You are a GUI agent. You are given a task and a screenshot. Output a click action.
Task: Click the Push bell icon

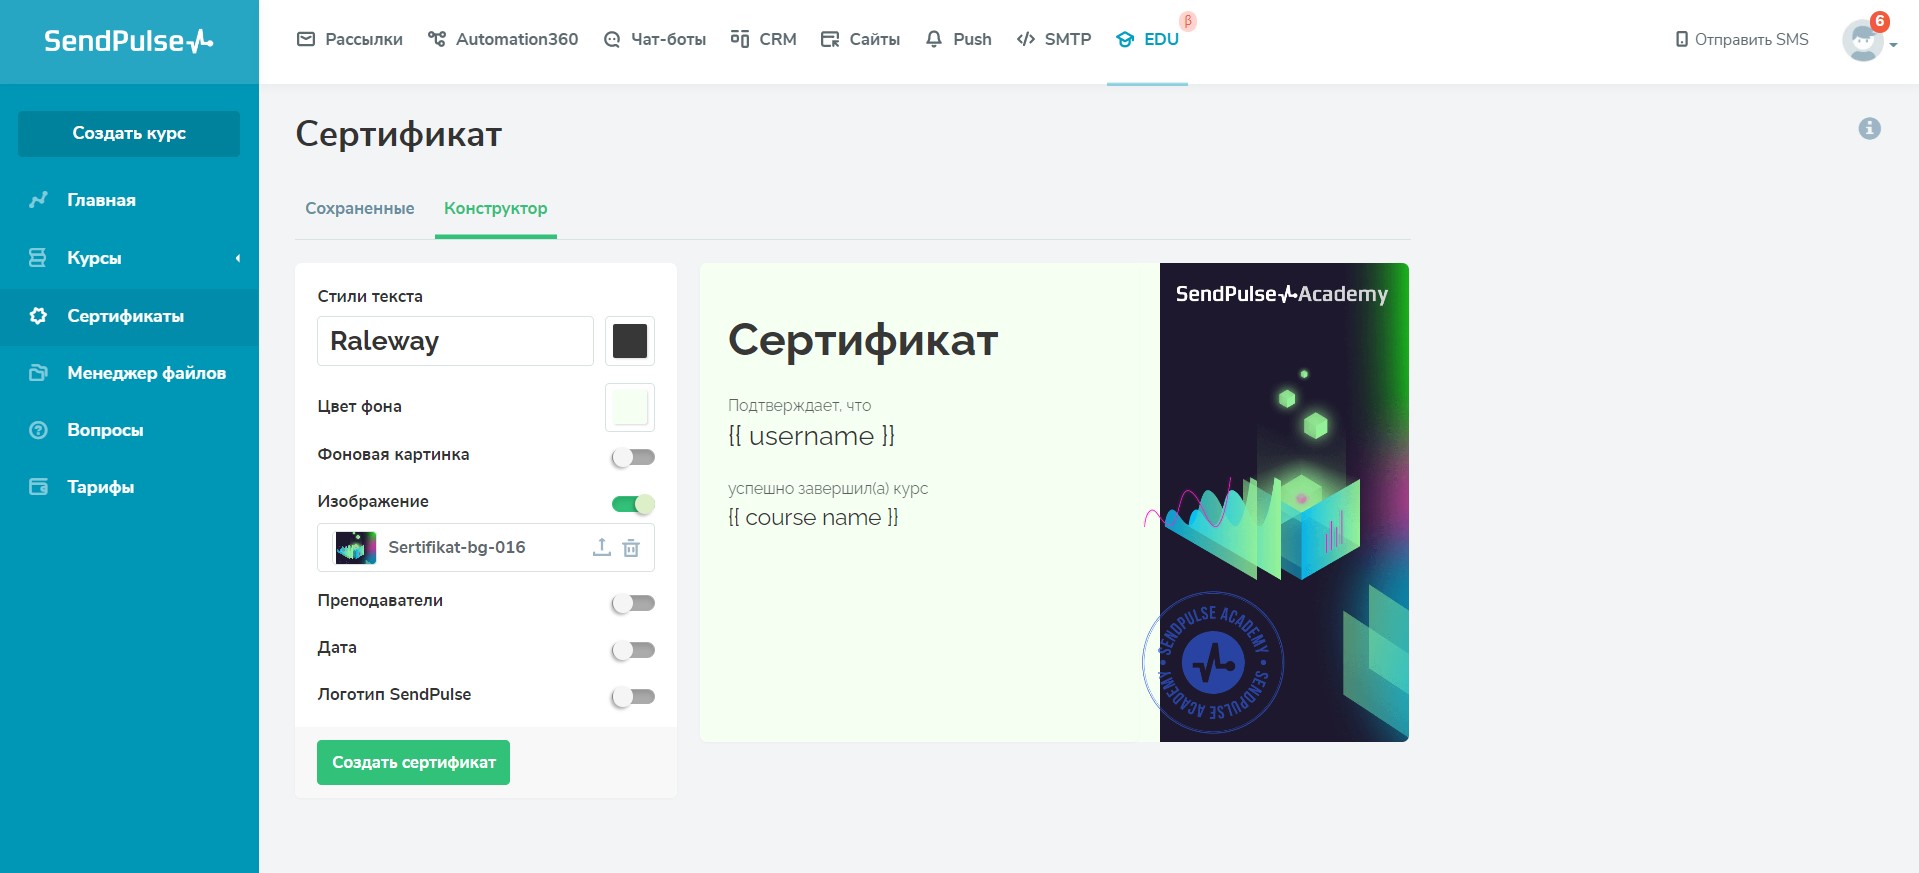coord(934,39)
